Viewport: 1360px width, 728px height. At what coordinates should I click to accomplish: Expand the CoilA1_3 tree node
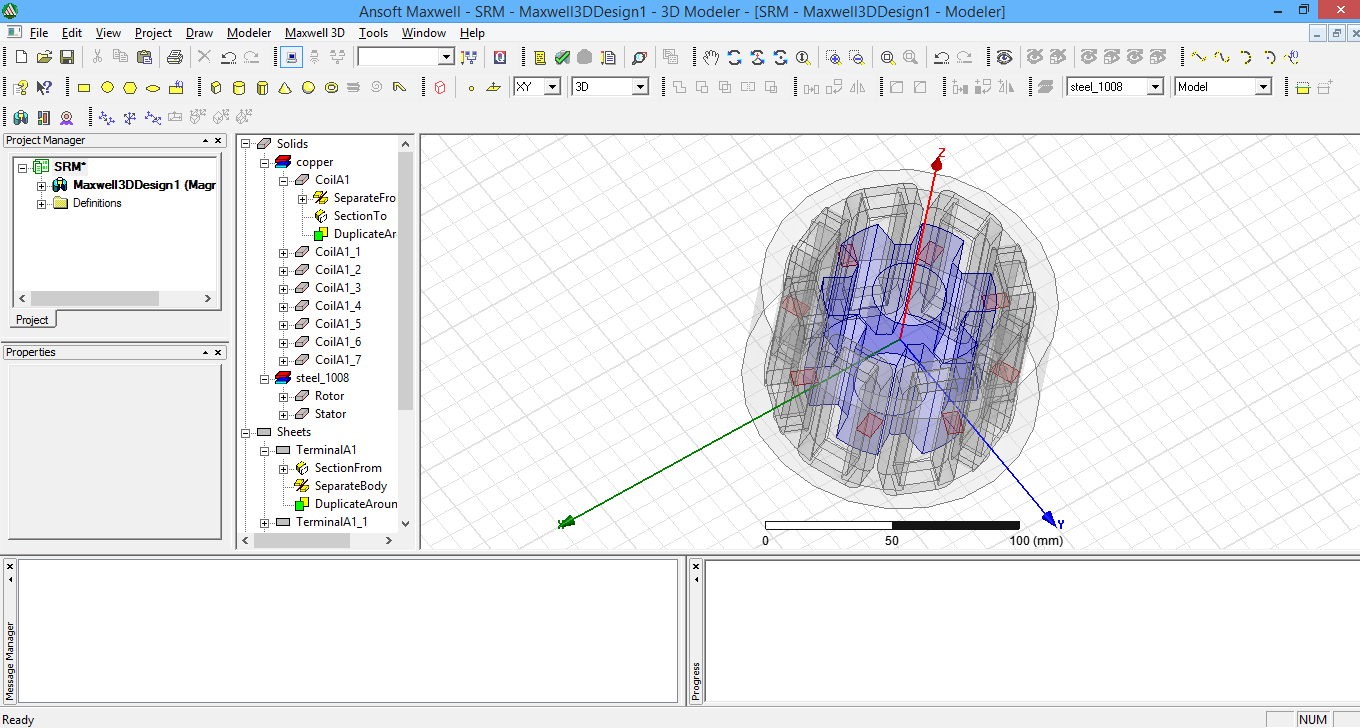pos(285,287)
